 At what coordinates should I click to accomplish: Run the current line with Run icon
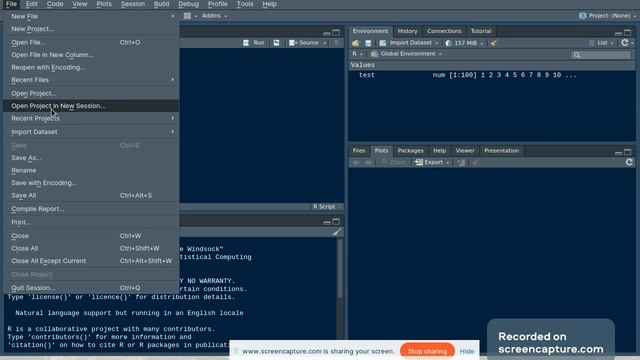(253, 43)
